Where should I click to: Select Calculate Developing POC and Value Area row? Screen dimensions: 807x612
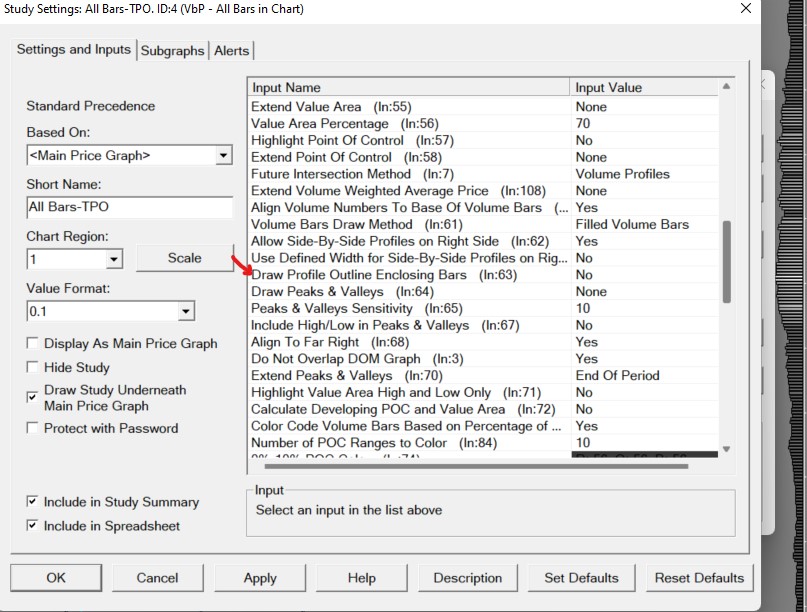tap(484, 409)
